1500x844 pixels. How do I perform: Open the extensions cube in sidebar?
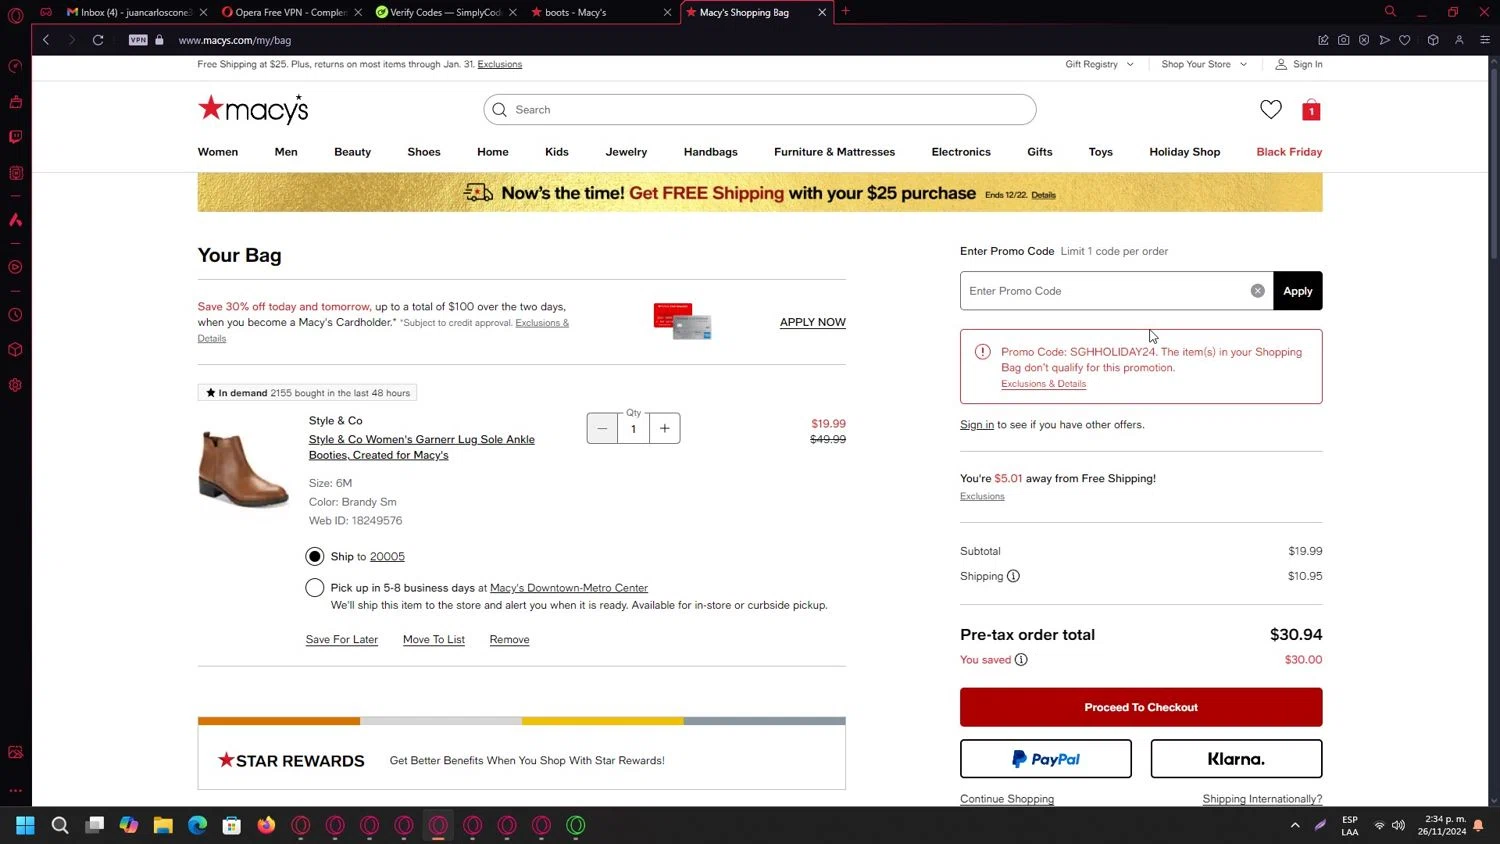[15, 350]
